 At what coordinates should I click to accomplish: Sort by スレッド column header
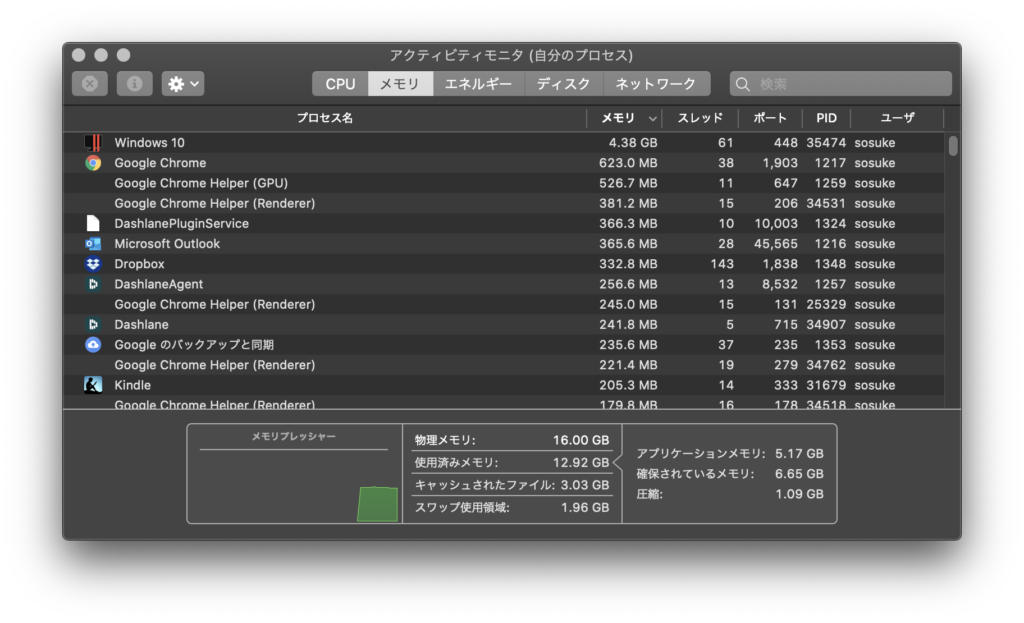[700, 118]
